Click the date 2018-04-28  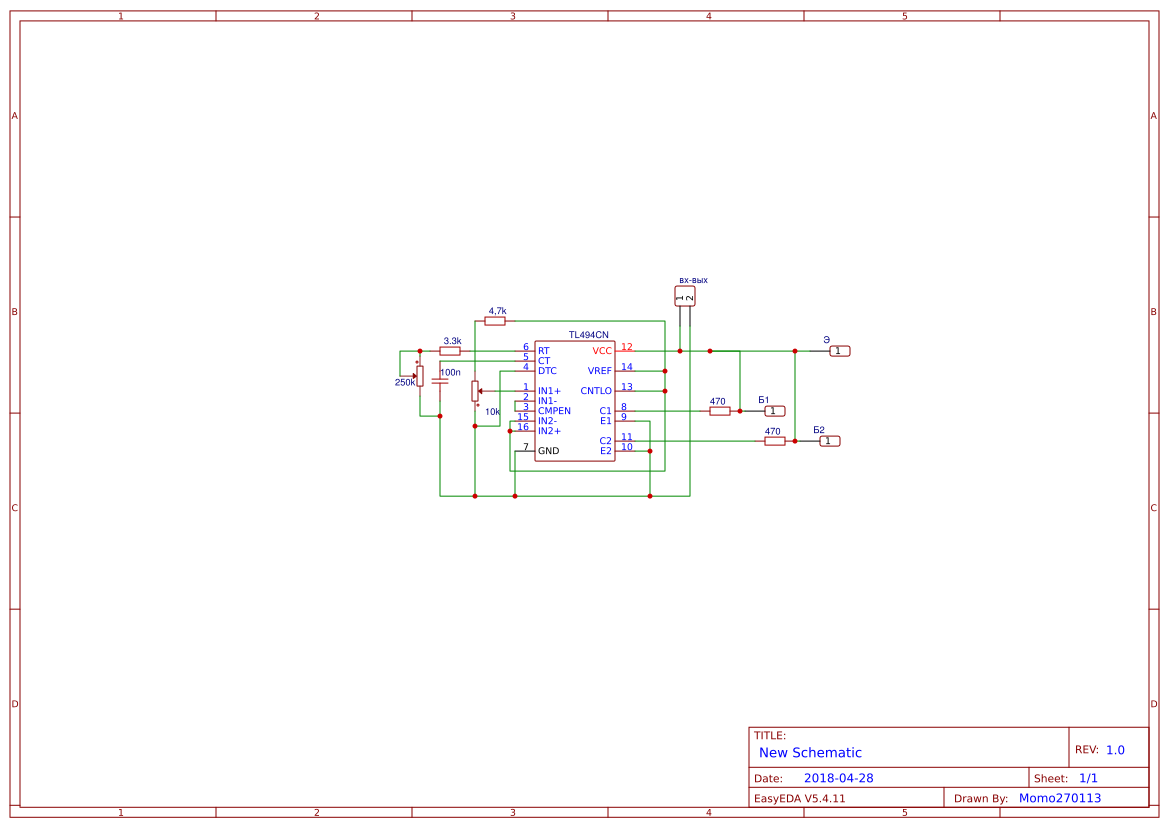[839, 778]
